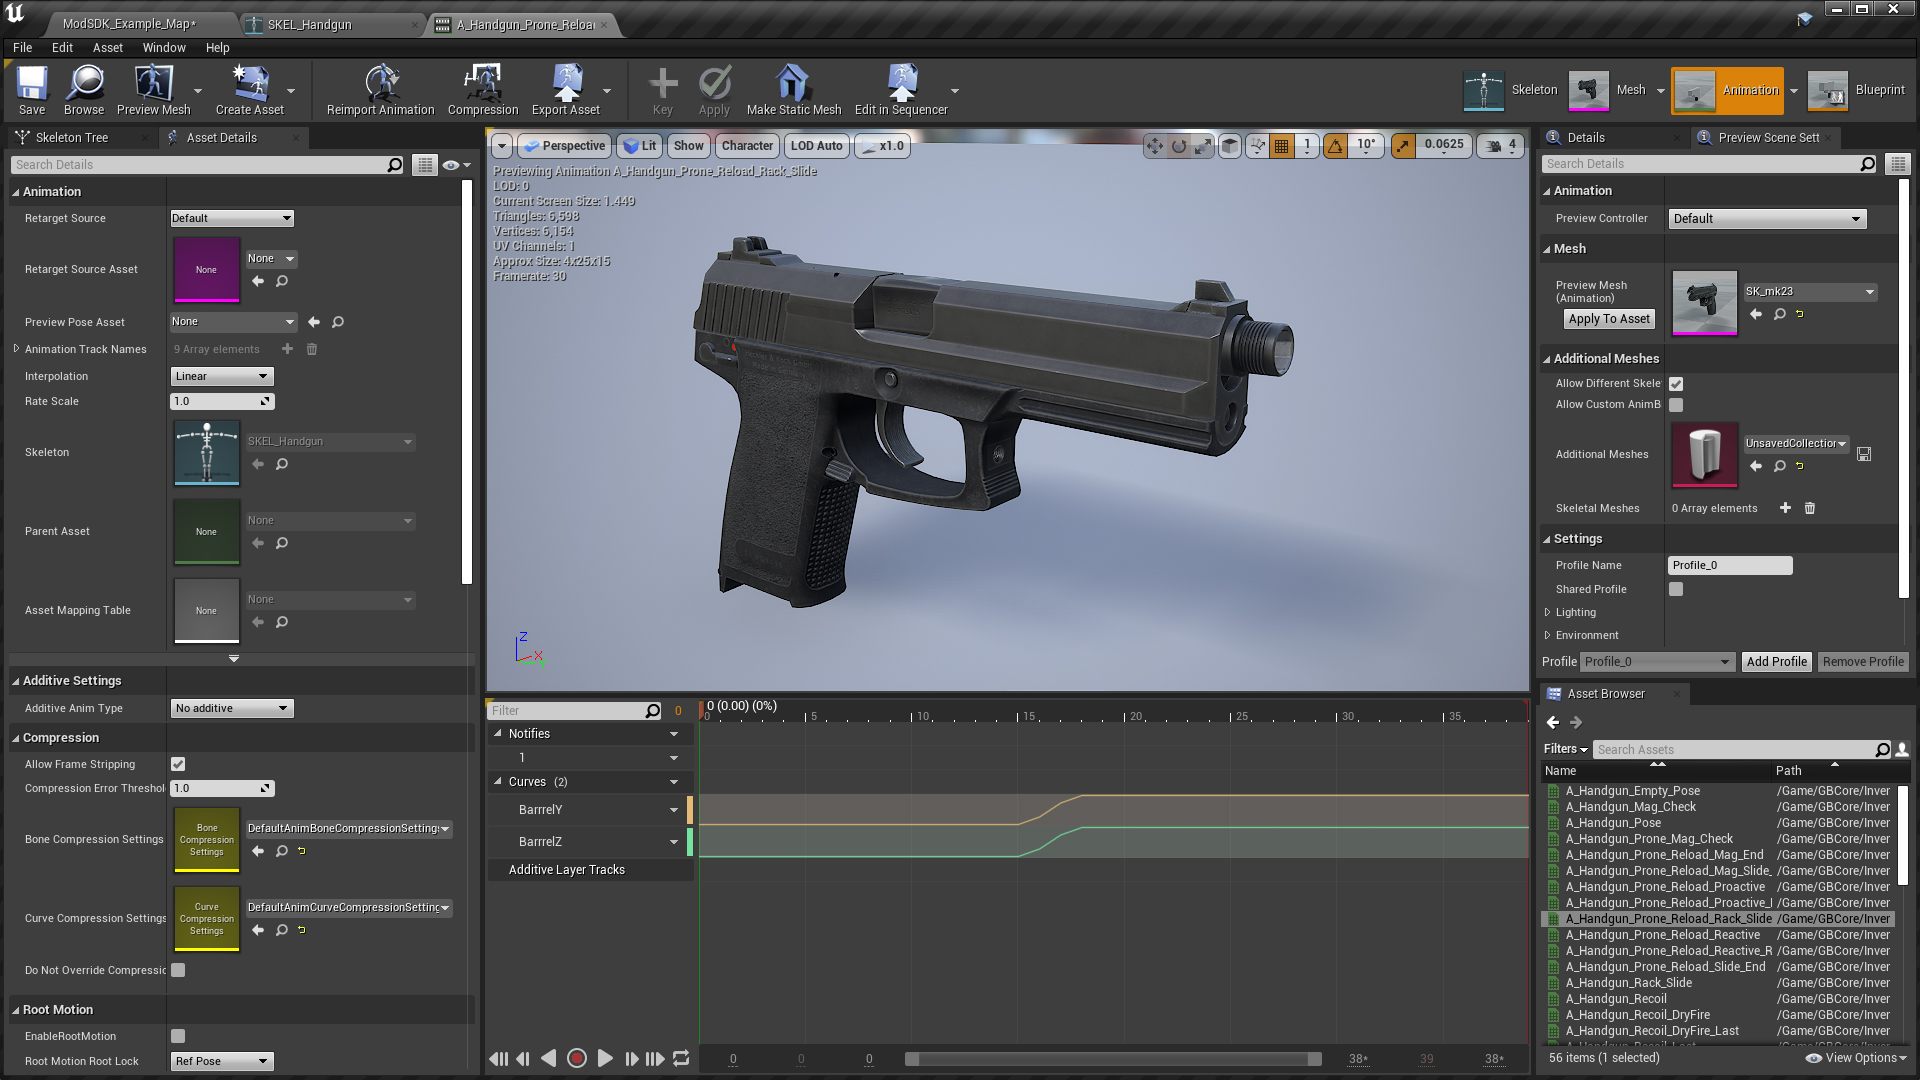Uncheck Allow Frame Stripping checkbox
The image size is (1920, 1080).
coord(178,764)
